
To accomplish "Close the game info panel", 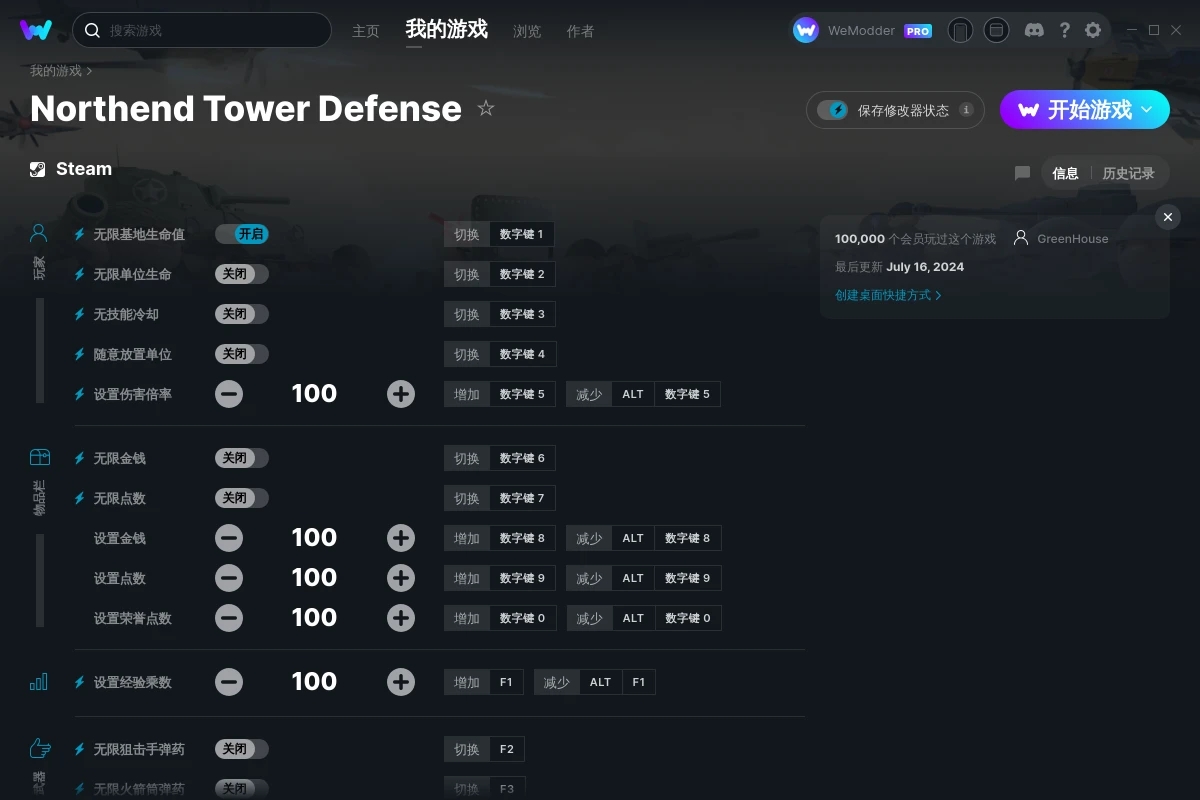I will (x=1167, y=217).
